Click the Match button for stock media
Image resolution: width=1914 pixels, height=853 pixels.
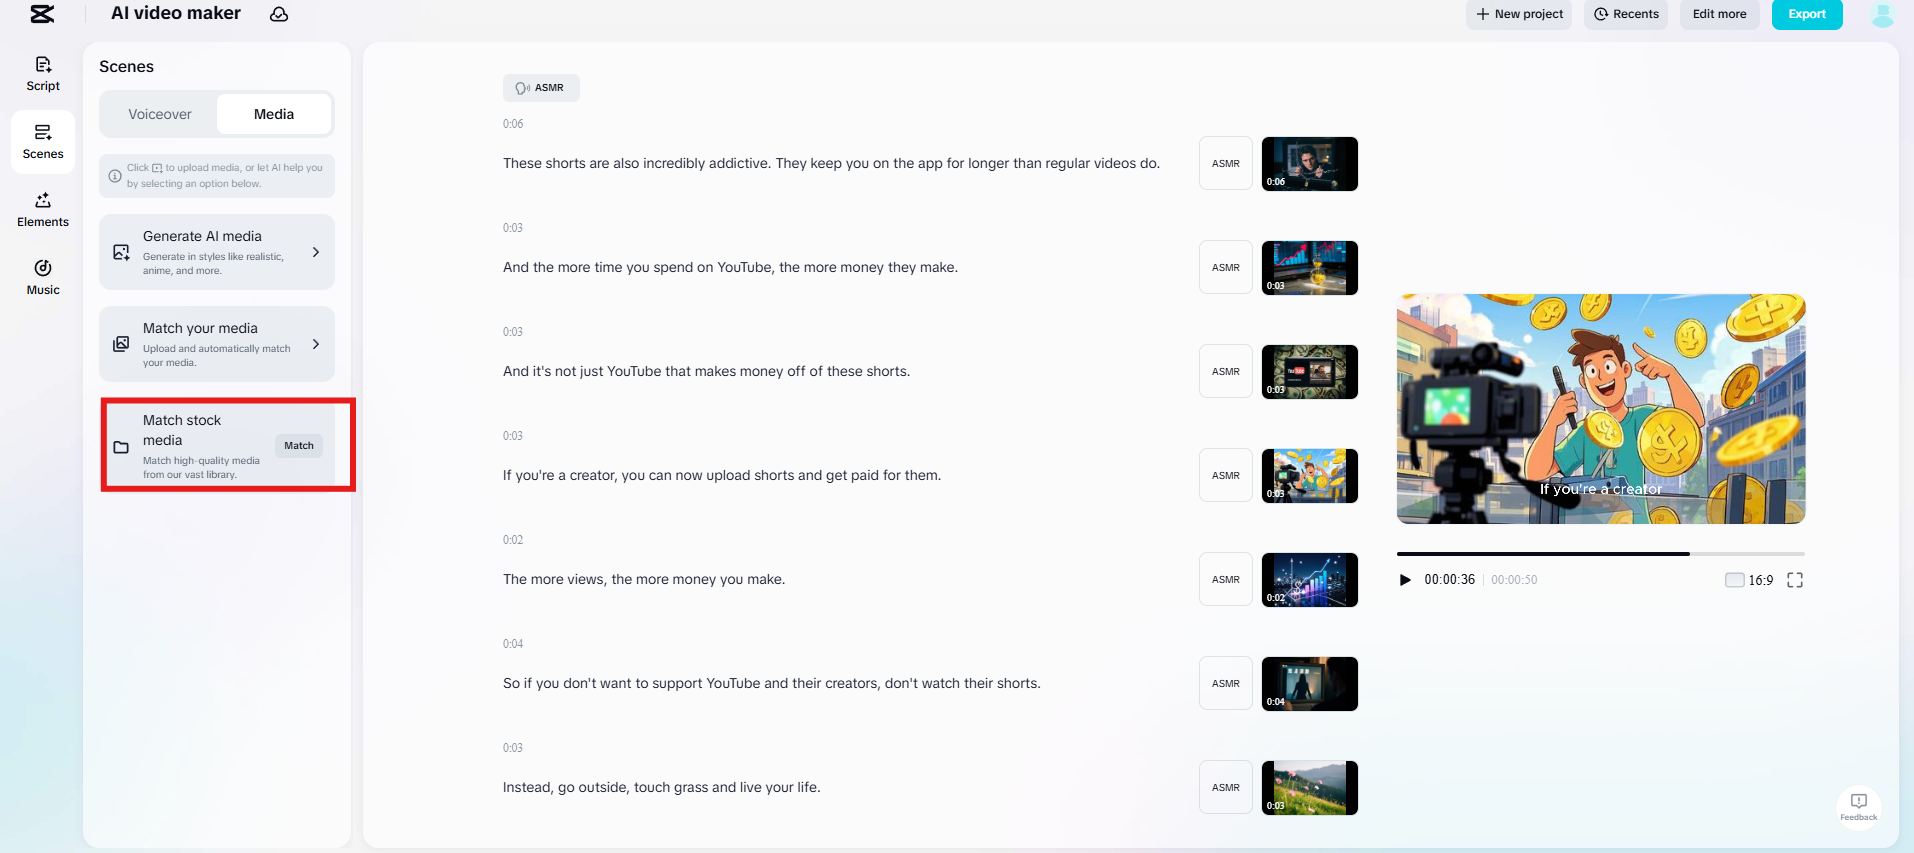tap(299, 446)
